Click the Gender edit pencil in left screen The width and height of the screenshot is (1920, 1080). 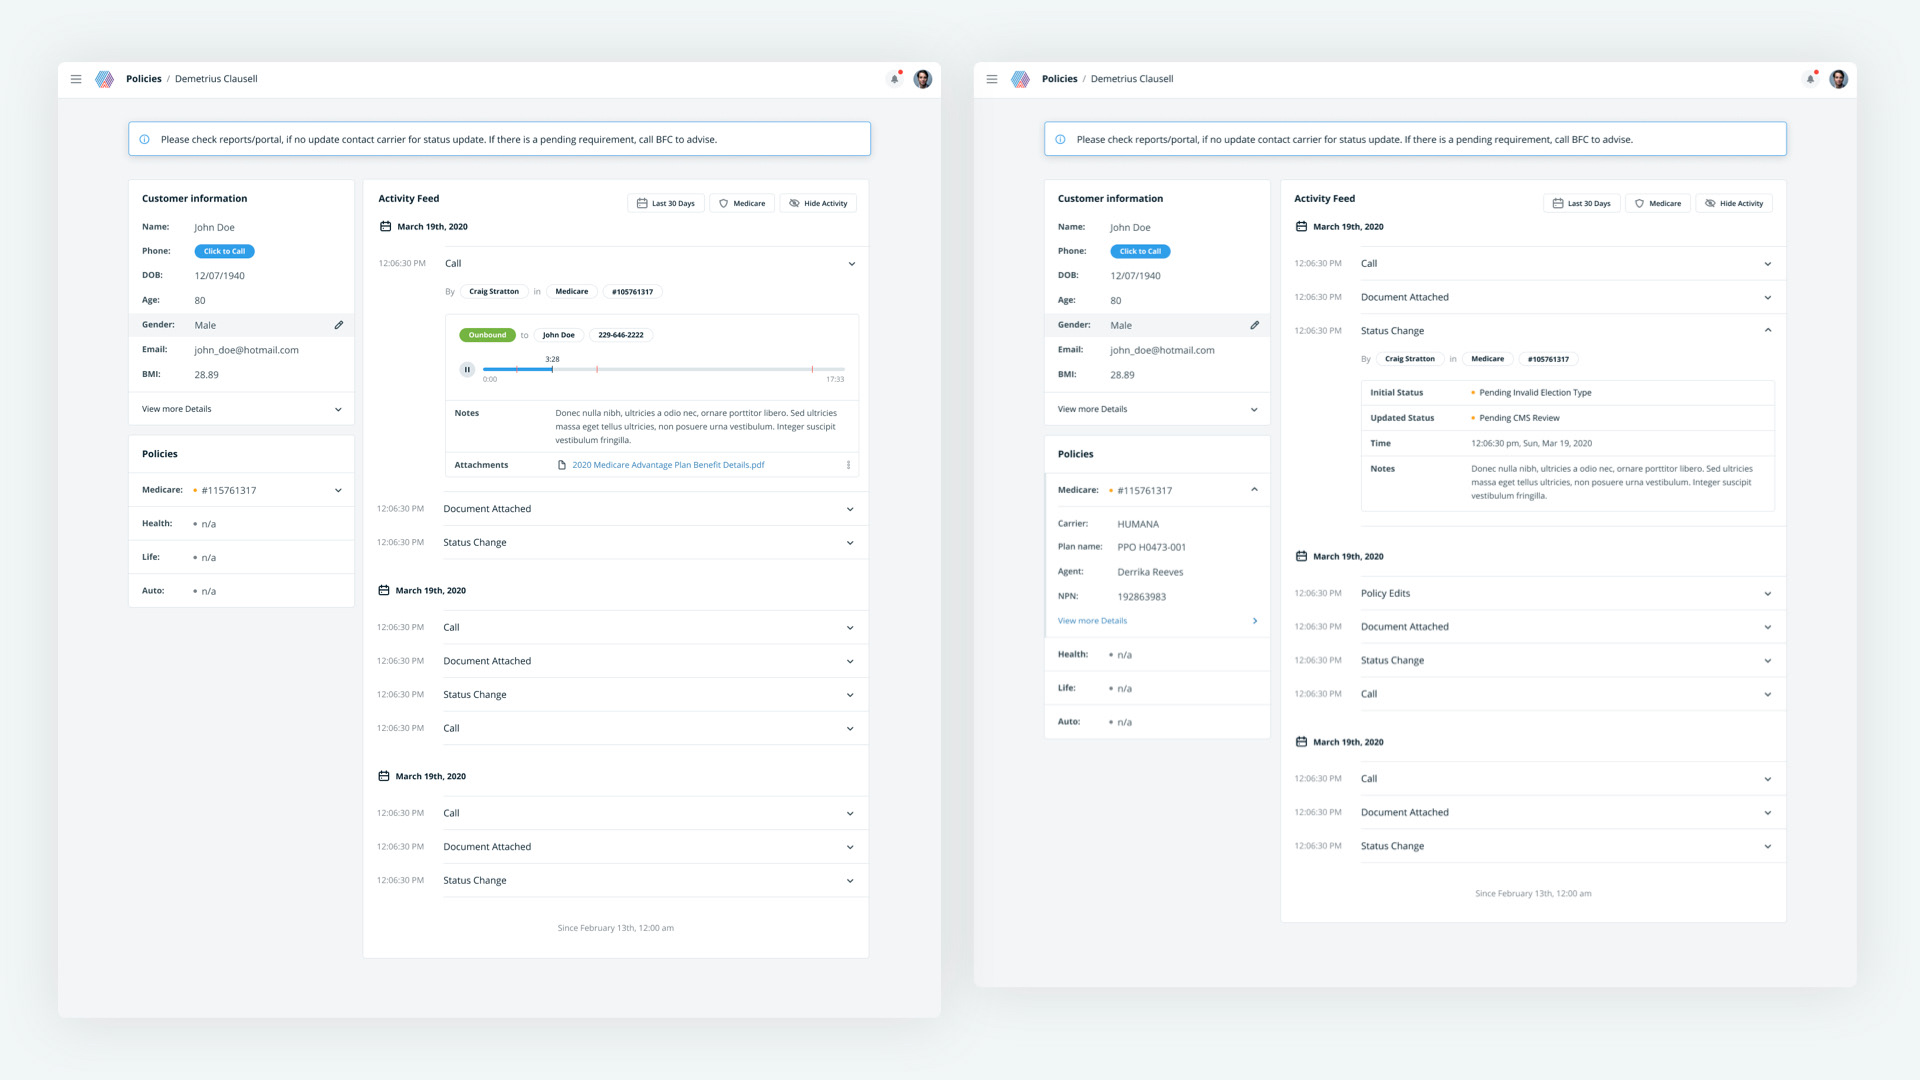(x=339, y=325)
